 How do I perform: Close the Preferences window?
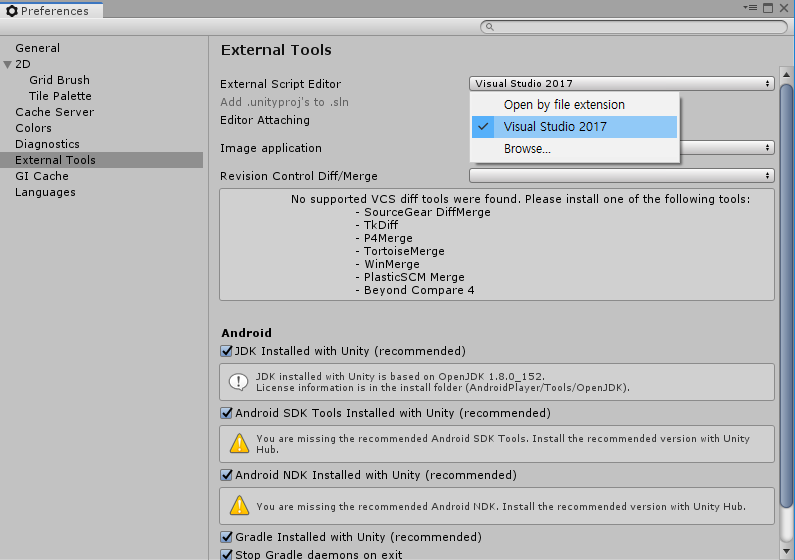(784, 8)
